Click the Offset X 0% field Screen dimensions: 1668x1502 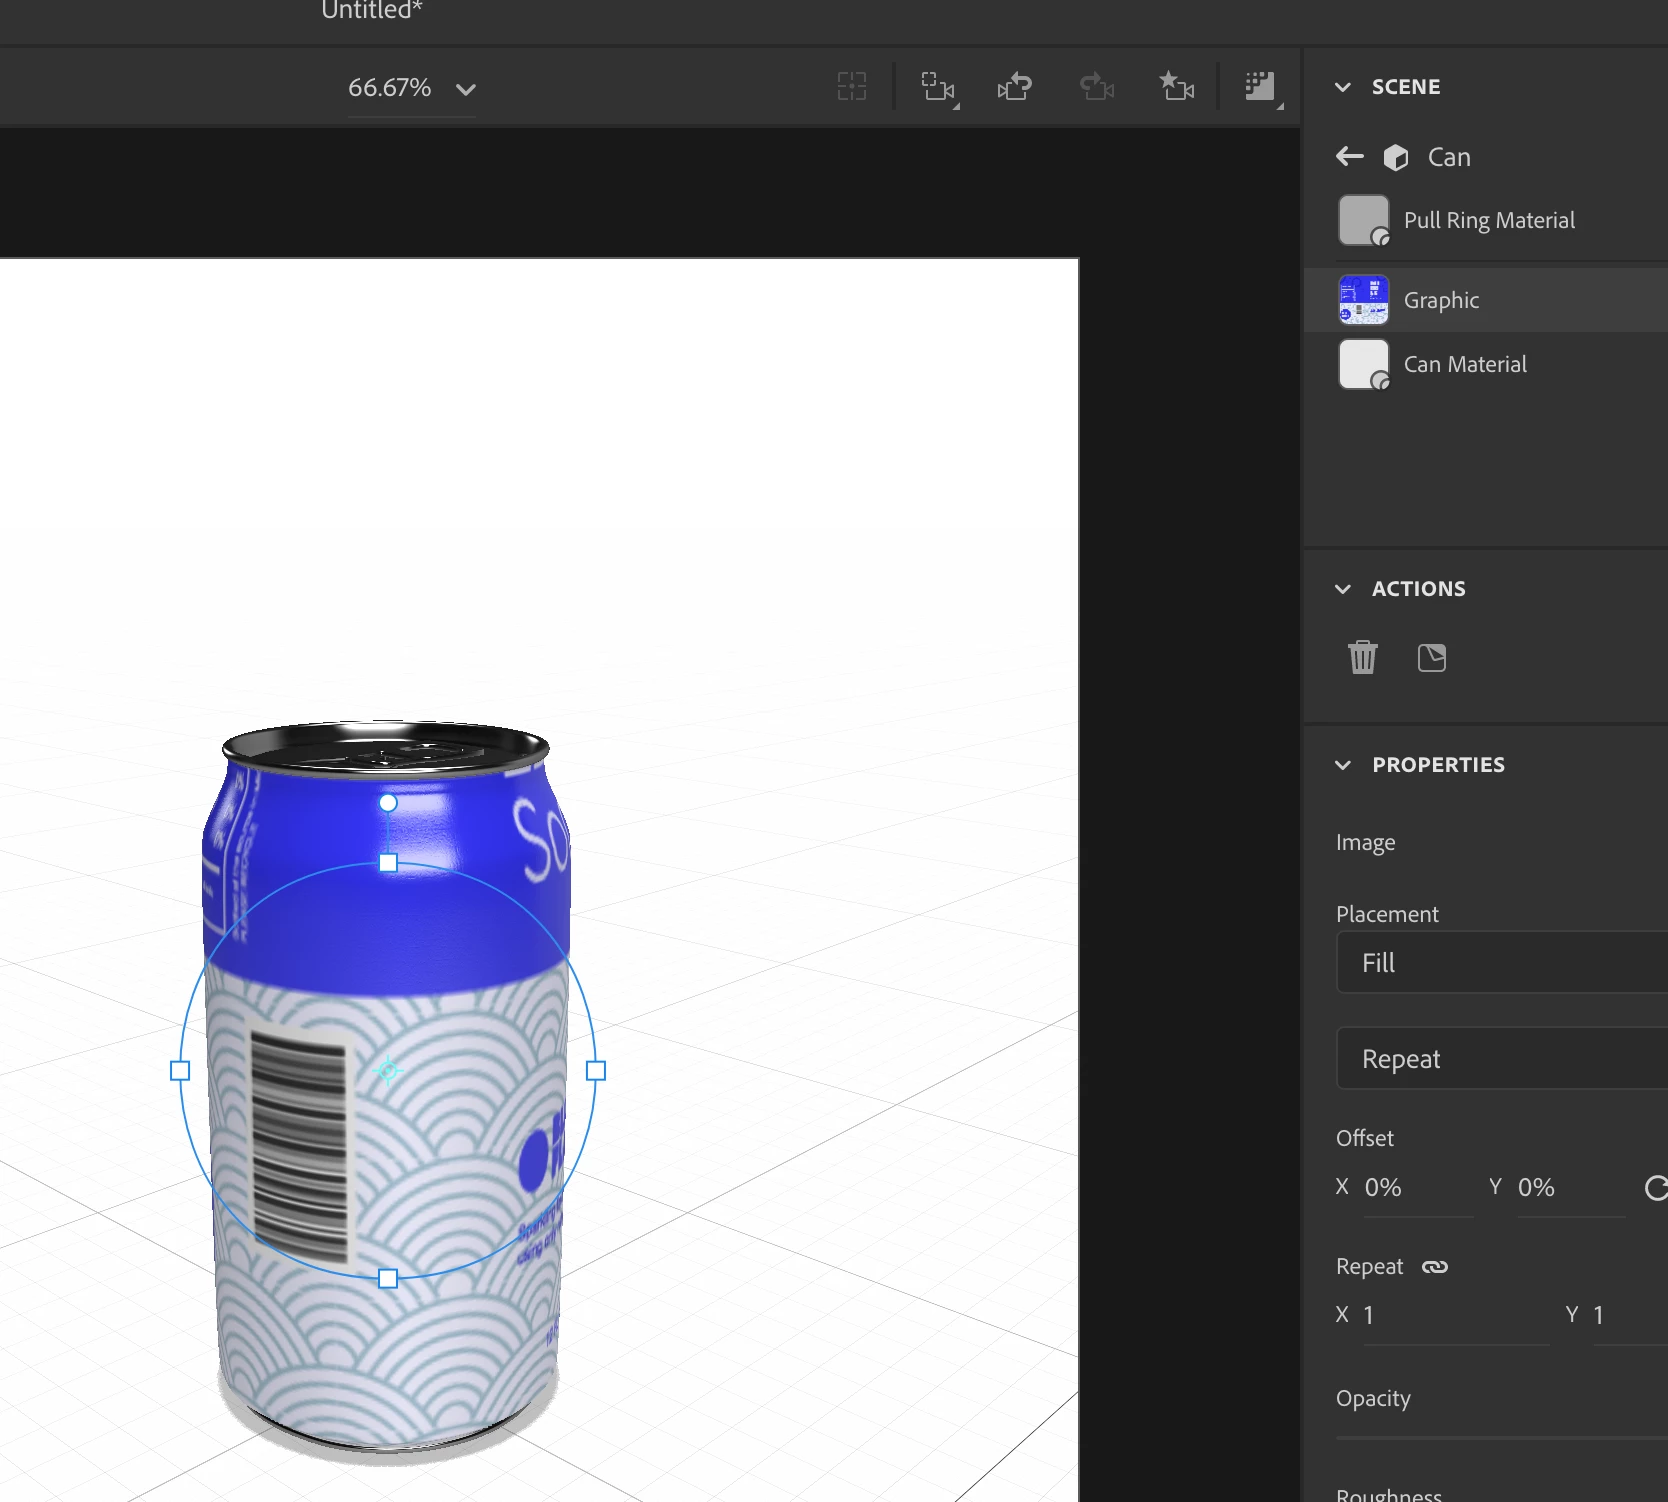click(1418, 1188)
